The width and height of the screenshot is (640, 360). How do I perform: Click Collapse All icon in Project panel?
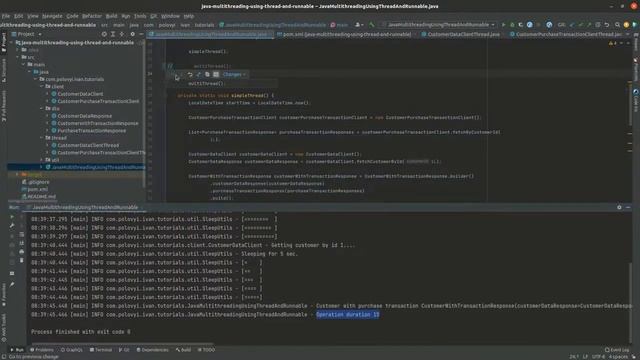coord(122,34)
